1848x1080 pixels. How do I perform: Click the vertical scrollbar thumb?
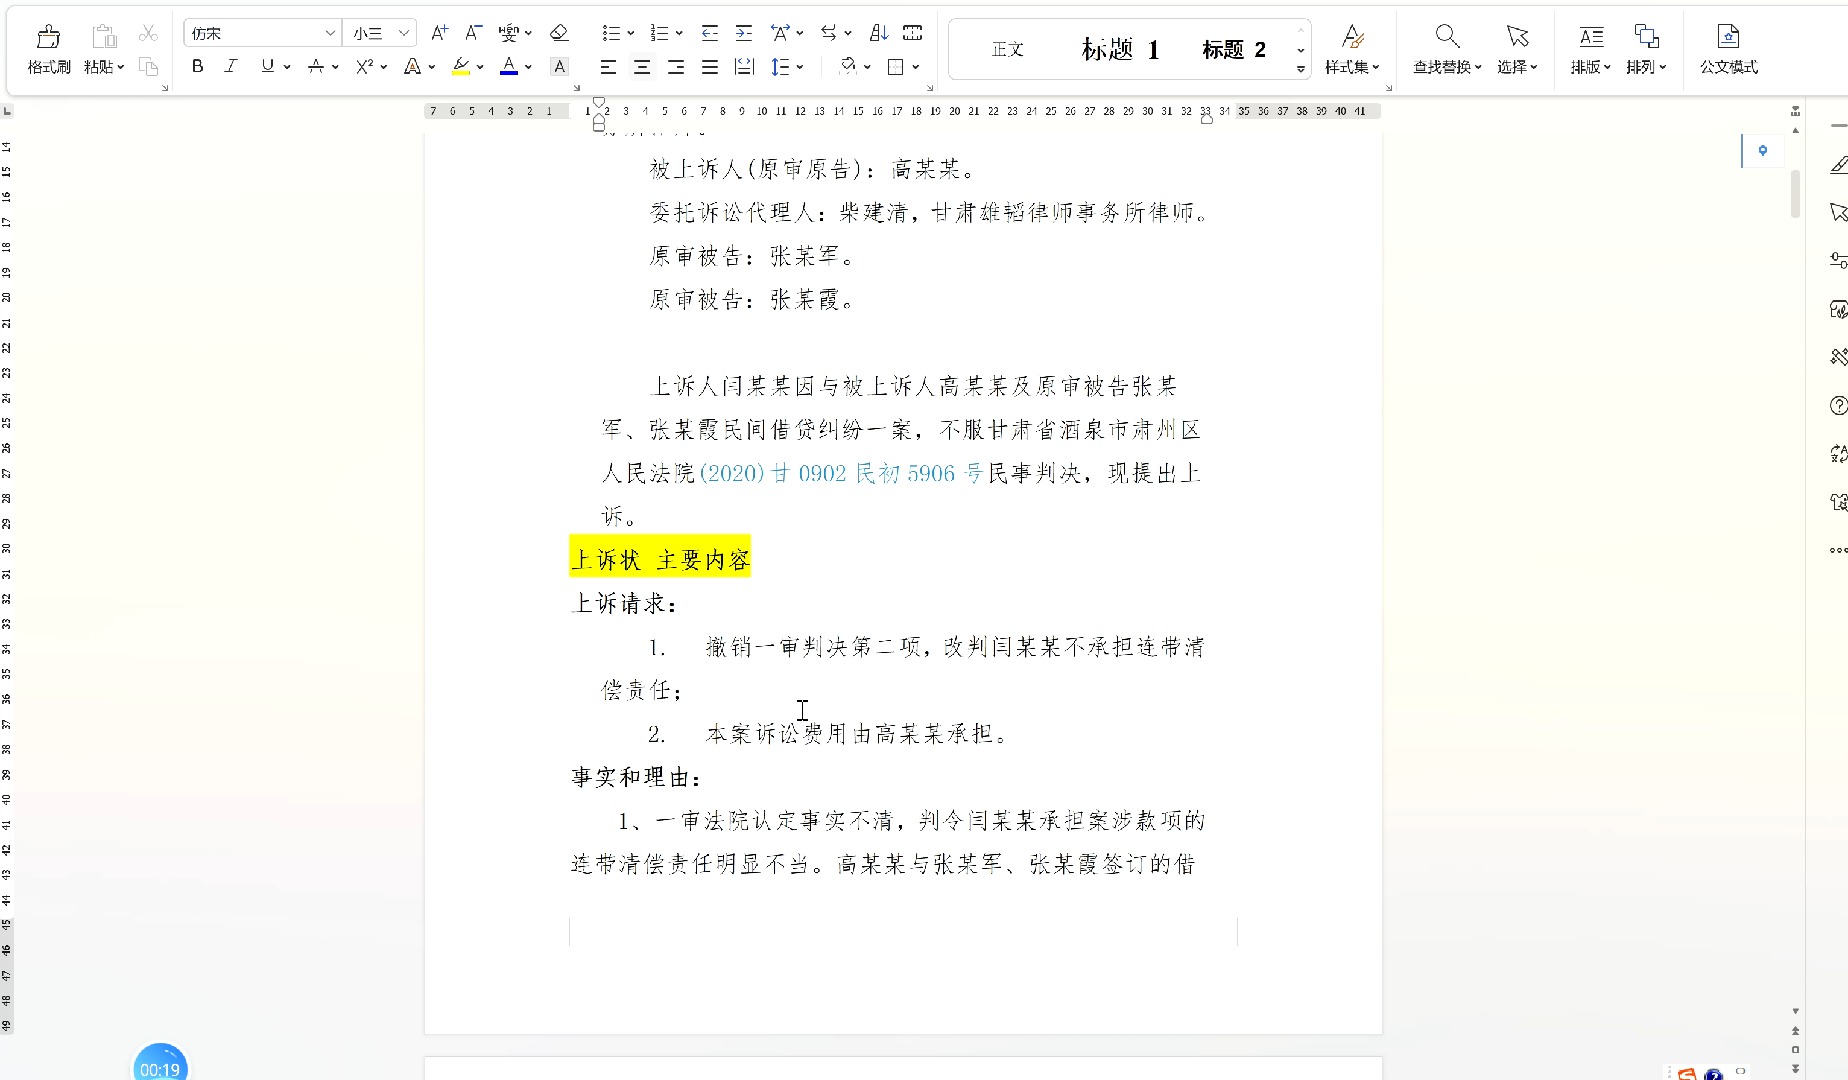coord(1795,193)
